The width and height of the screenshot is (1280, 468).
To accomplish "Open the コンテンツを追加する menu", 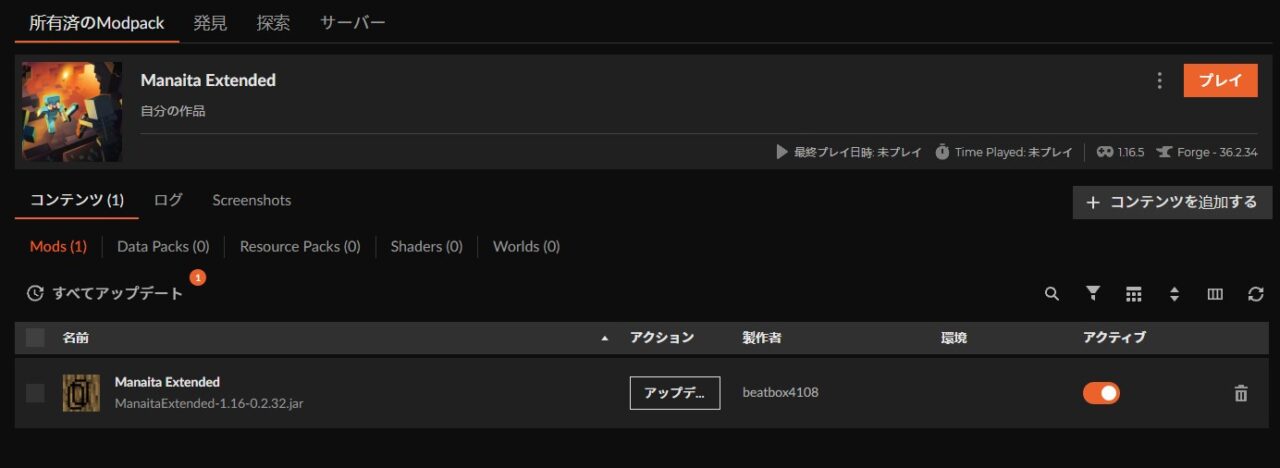I will [x=1172, y=202].
